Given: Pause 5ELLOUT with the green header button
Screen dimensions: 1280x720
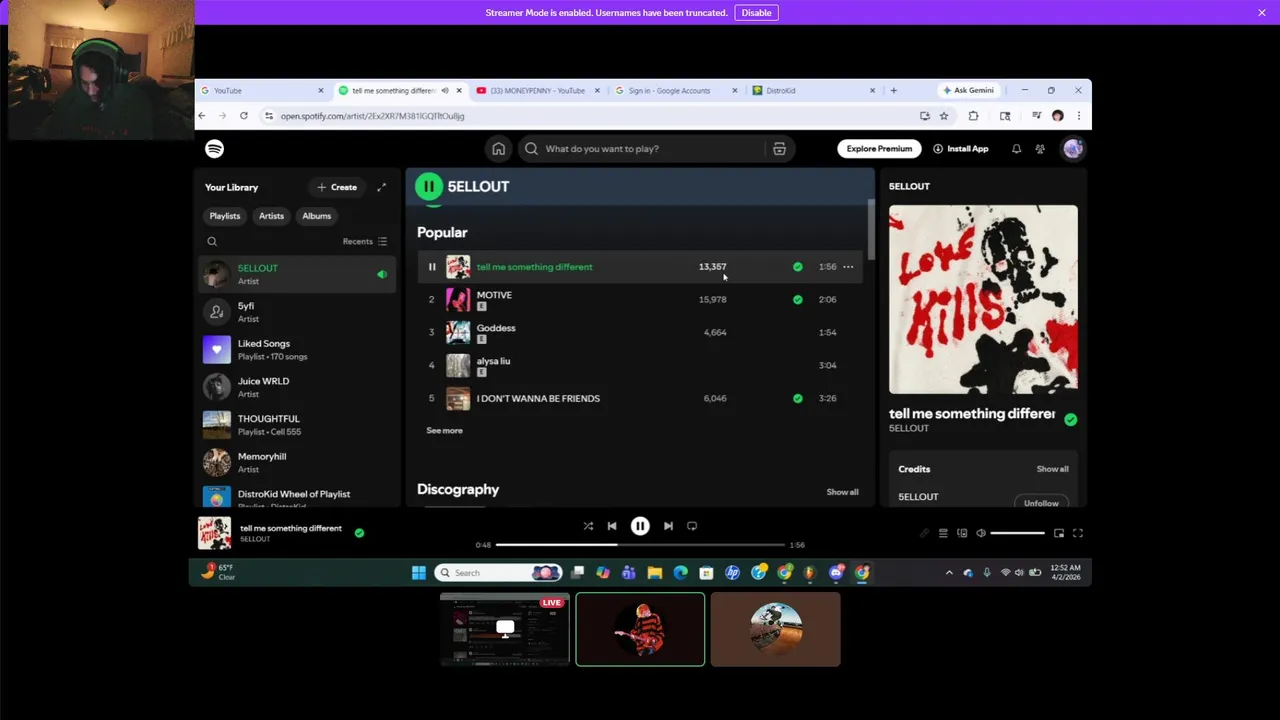Looking at the screenshot, I should click(429, 186).
